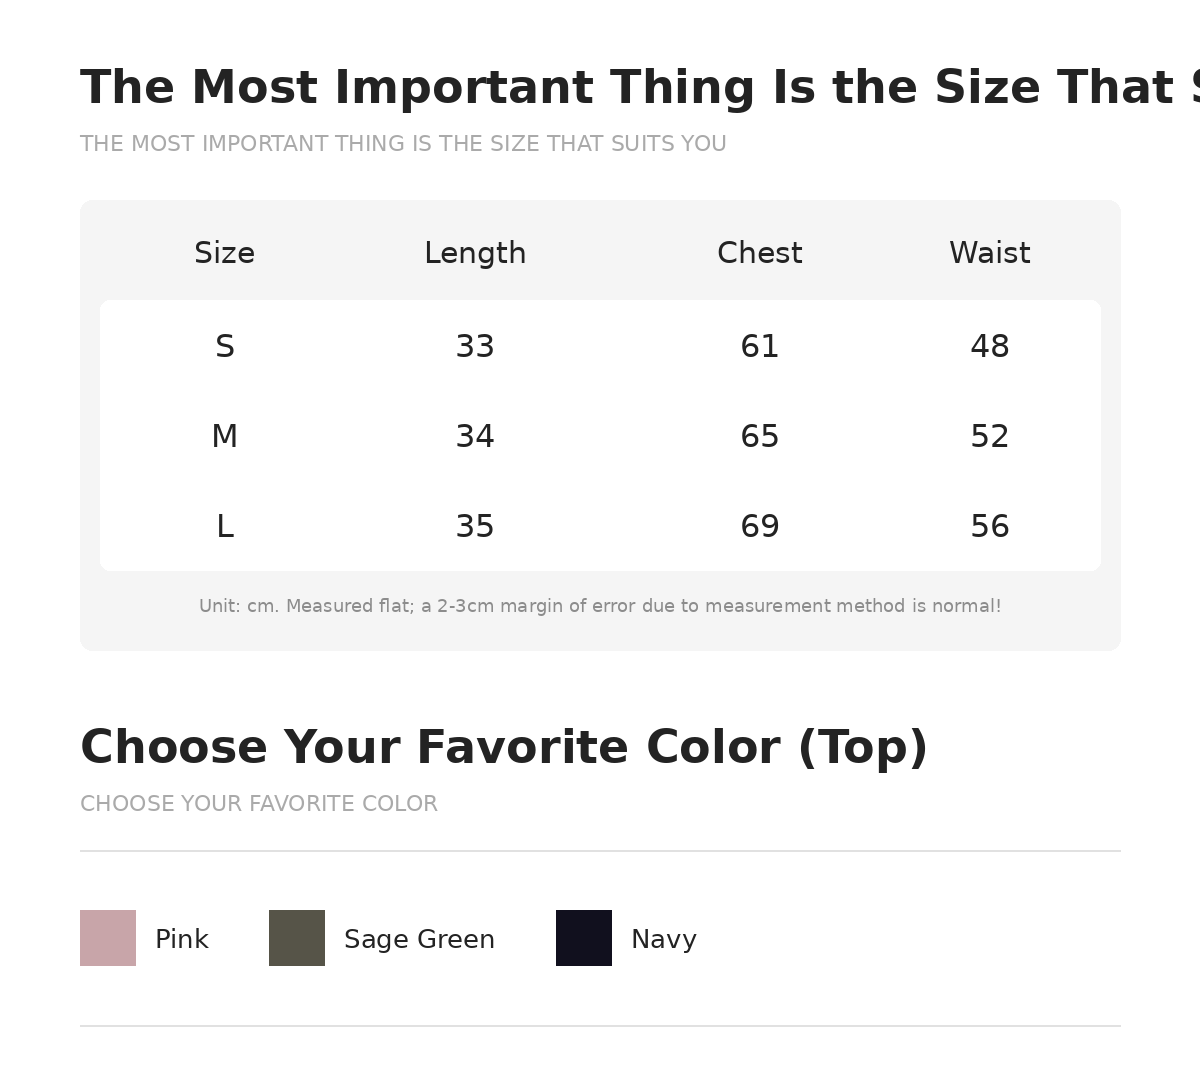Viewport: 1200px width, 1065px height.
Task: Select the Navy color swatch
Action: coord(584,938)
